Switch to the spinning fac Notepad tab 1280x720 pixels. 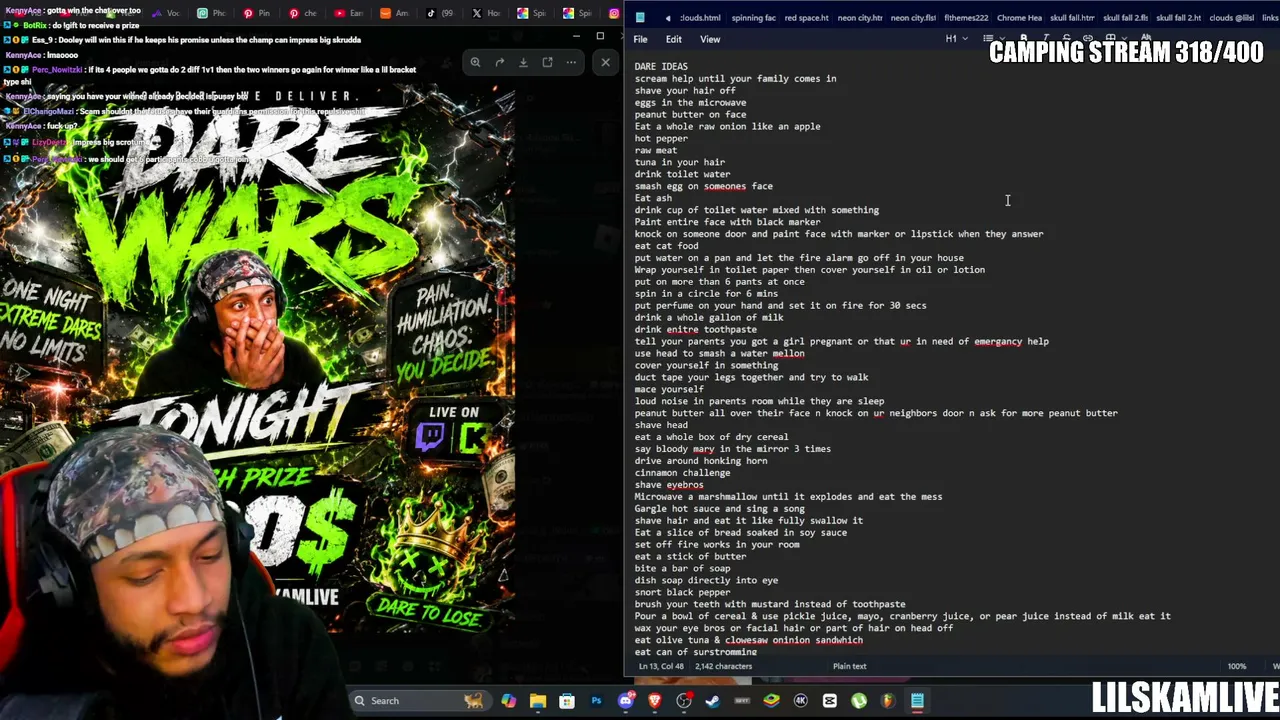(753, 17)
